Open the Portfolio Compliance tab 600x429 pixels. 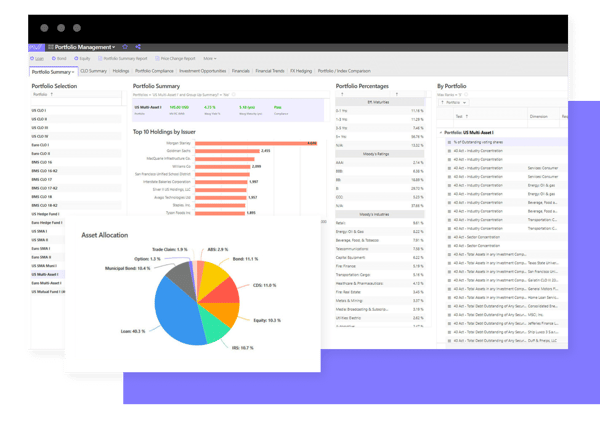coord(169,72)
